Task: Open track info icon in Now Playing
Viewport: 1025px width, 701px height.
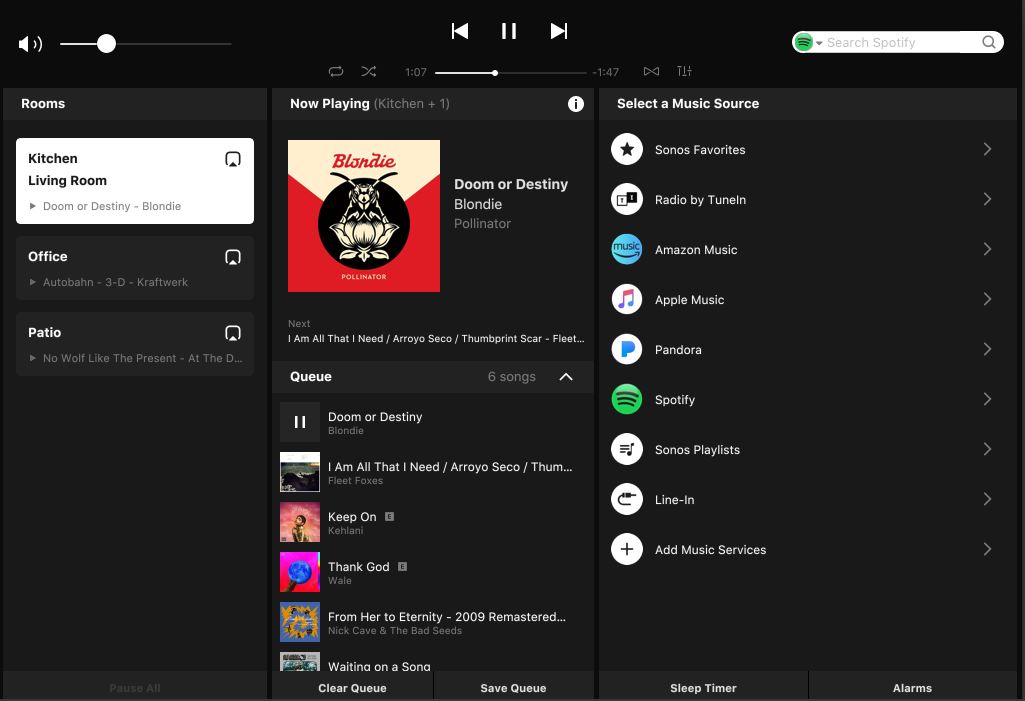Action: (x=575, y=104)
